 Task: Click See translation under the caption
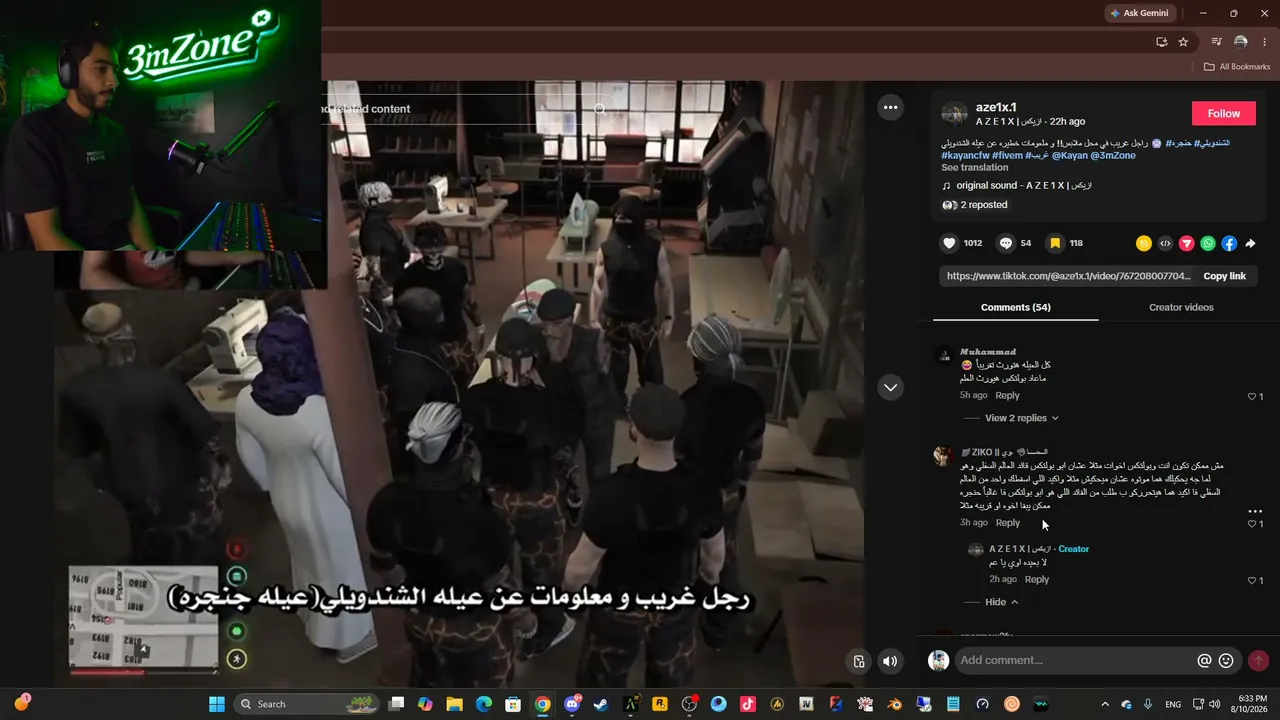[x=974, y=167]
